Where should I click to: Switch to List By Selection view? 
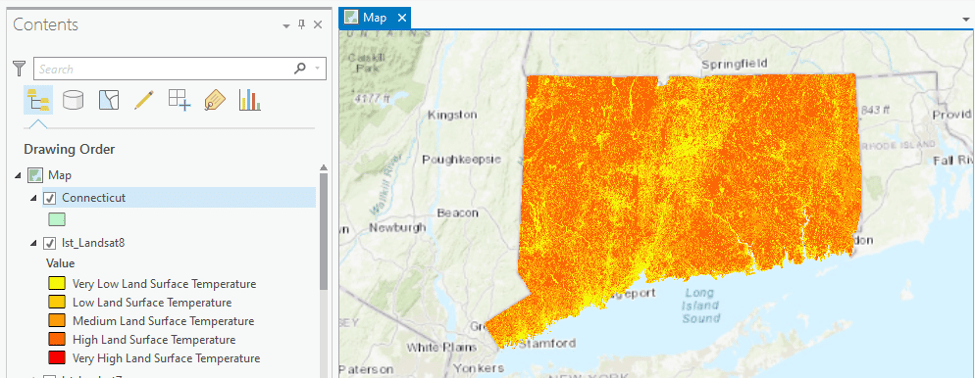[x=108, y=100]
